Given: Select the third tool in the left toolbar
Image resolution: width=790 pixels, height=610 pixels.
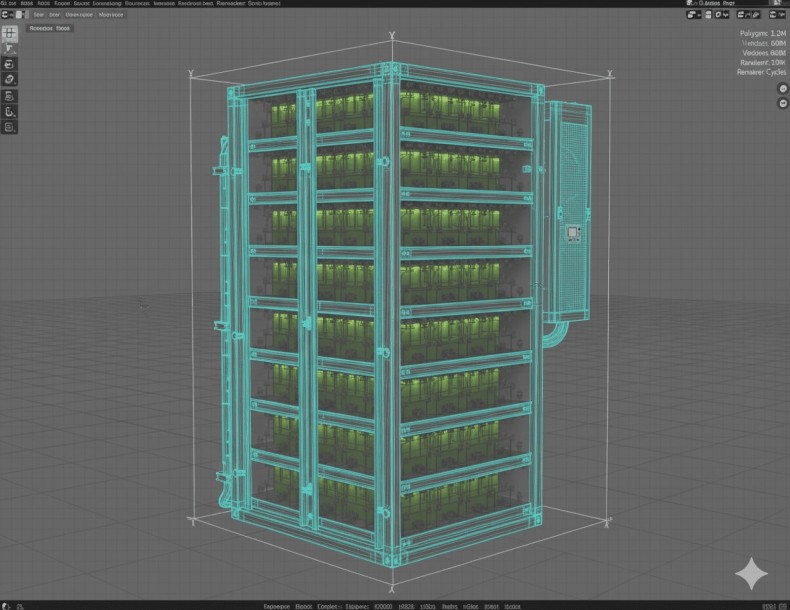Looking at the screenshot, I should pos(10,63).
